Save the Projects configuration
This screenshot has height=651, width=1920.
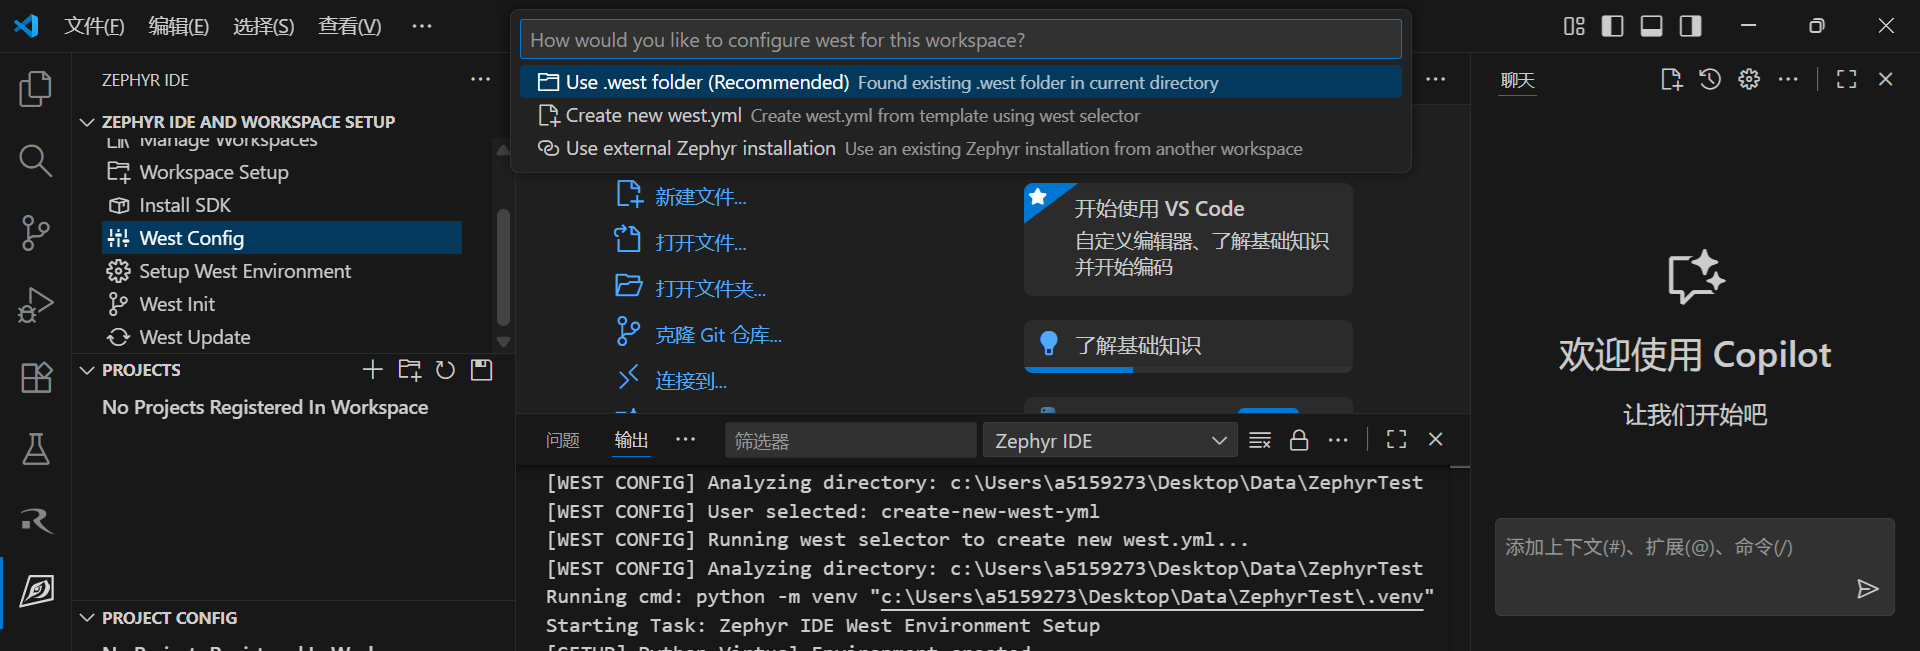click(482, 370)
